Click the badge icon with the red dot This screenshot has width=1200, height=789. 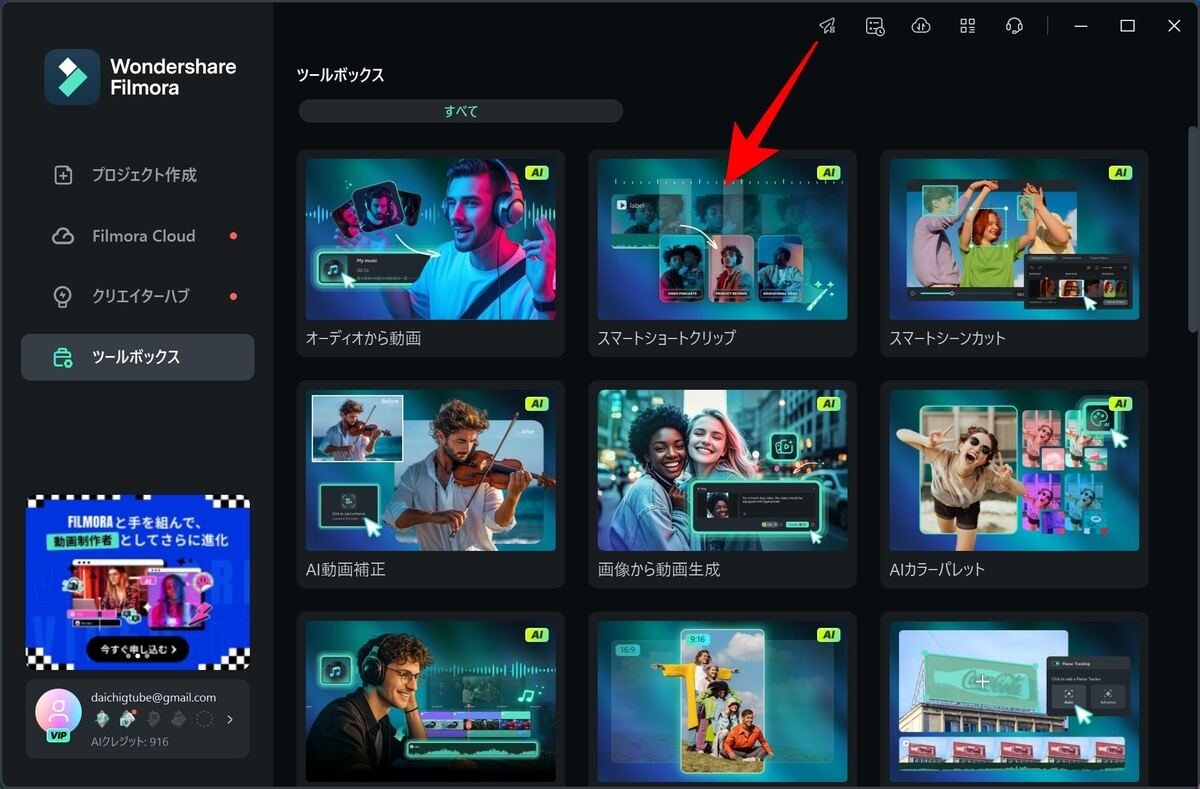click(x=128, y=719)
